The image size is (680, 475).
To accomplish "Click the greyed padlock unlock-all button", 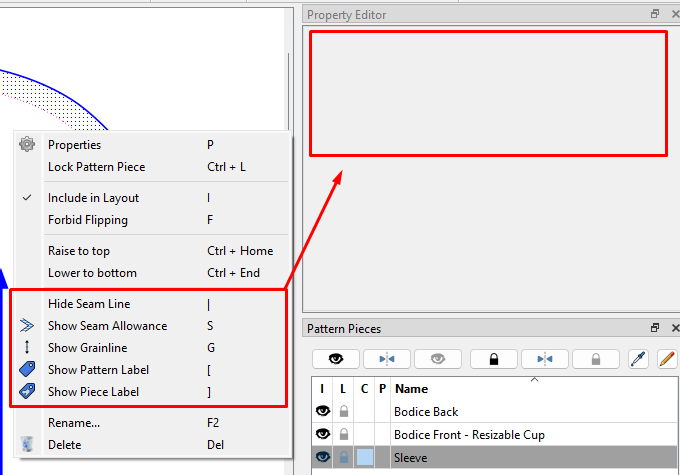I will (x=596, y=358).
